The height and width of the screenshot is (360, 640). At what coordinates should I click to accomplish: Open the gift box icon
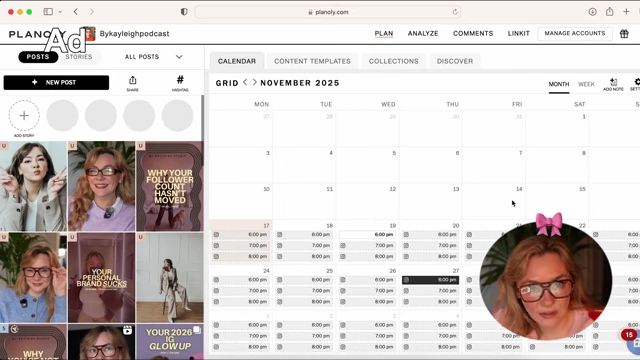tap(624, 33)
